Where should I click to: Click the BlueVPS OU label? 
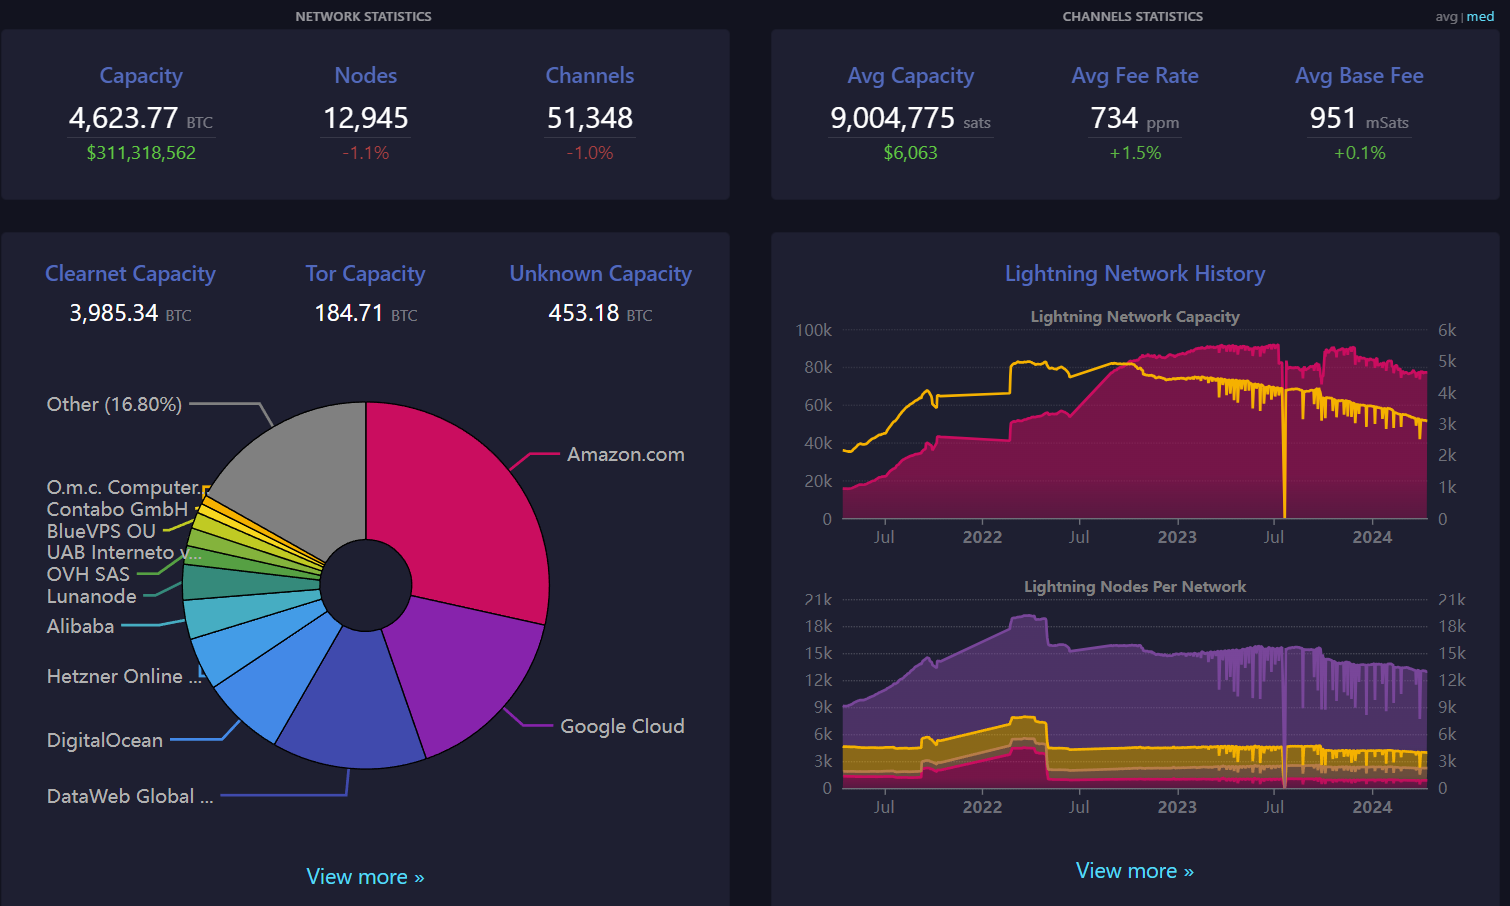tap(101, 532)
